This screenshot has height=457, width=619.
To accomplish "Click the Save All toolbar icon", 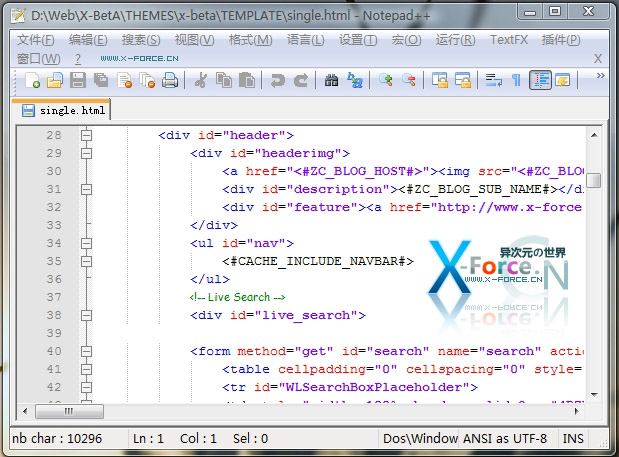I will 101,80.
